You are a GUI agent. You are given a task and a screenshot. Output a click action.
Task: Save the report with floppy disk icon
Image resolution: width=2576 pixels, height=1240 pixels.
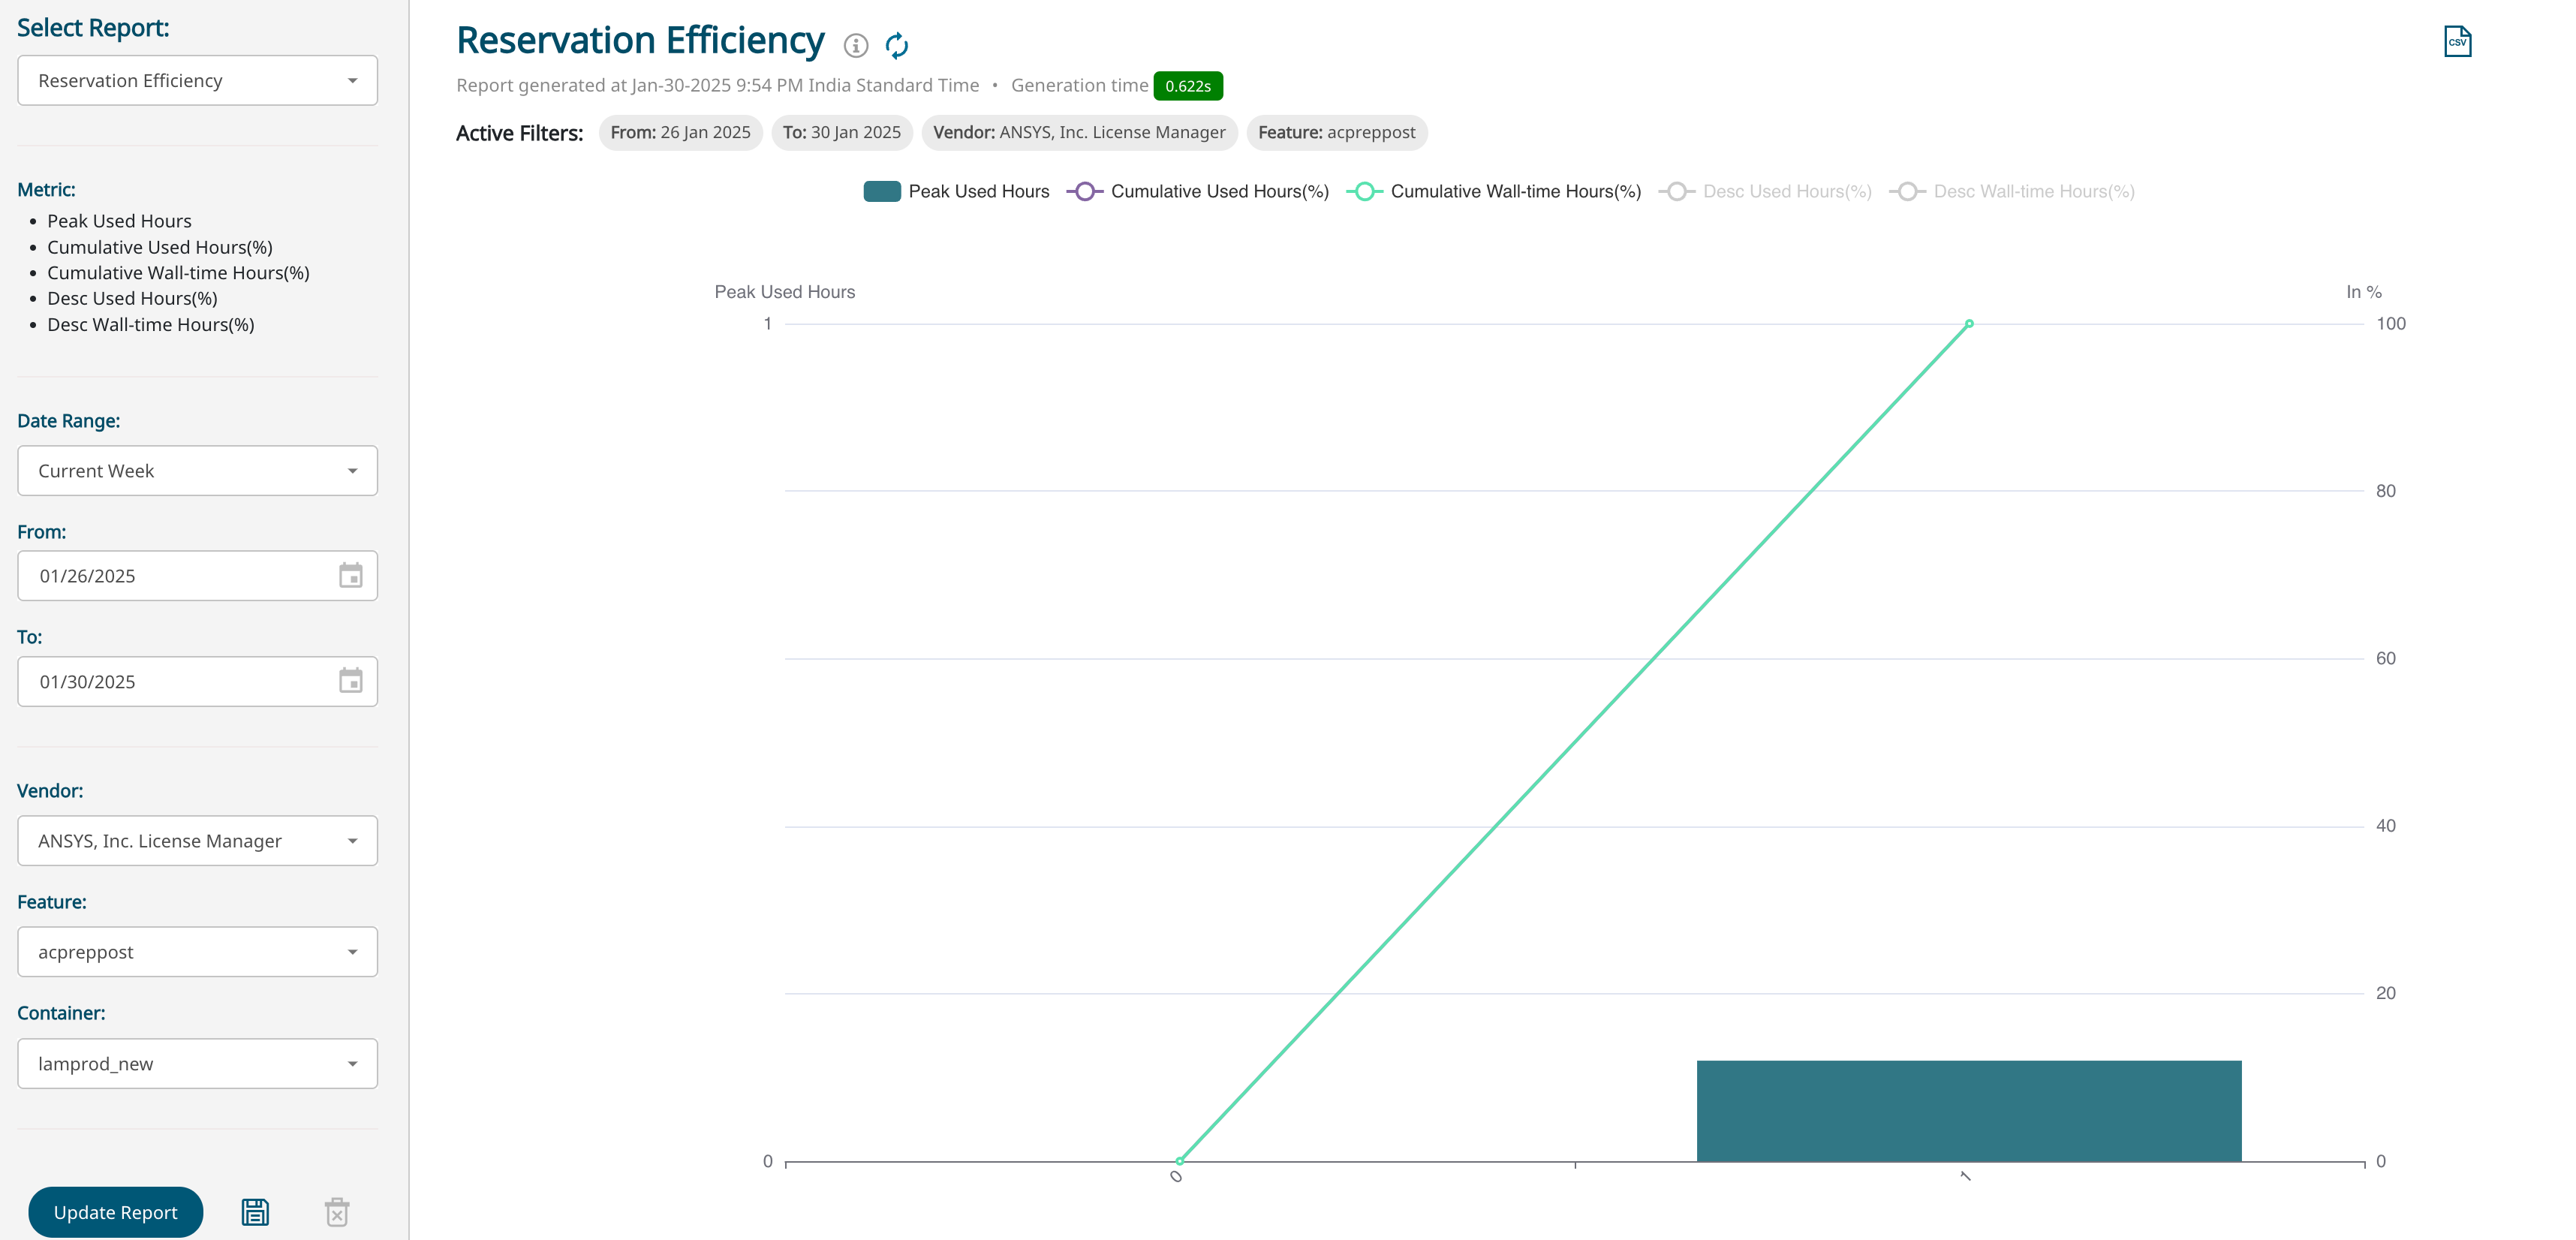click(255, 1212)
